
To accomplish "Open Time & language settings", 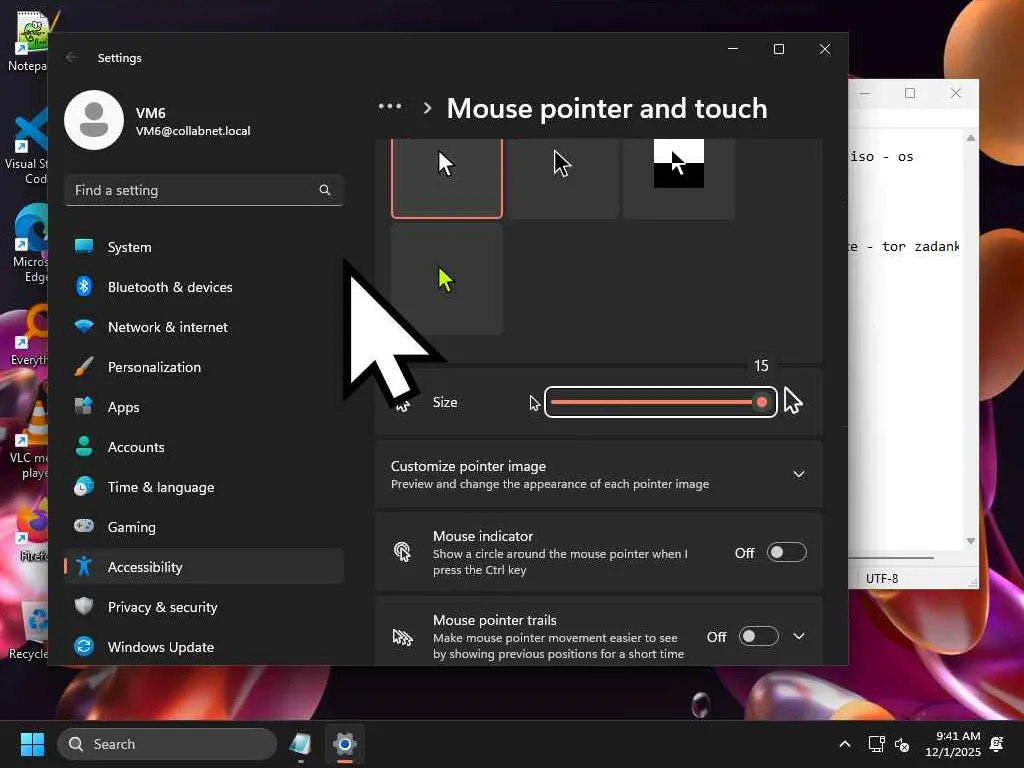I will [x=204, y=487].
